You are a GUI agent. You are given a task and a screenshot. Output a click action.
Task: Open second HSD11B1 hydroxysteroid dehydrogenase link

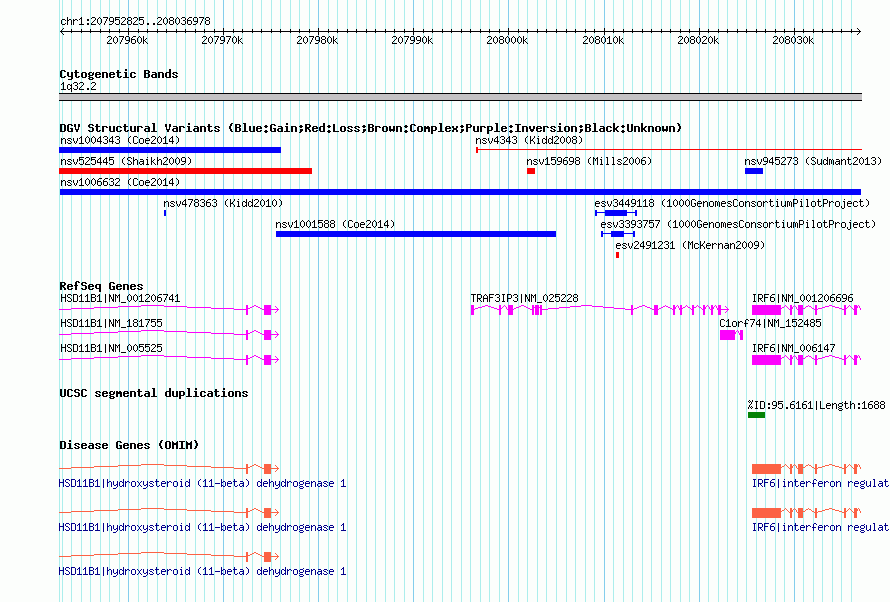click(x=202, y=528)
